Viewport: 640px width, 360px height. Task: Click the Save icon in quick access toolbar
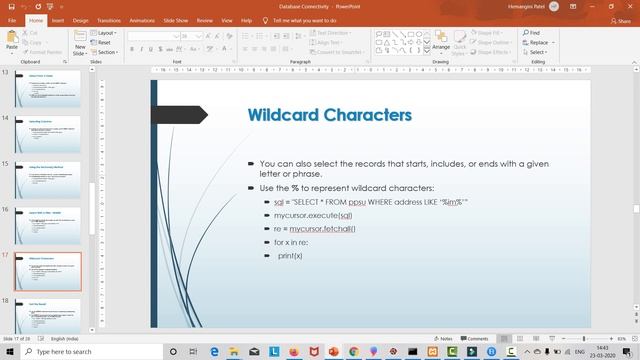tap(11, 7)
